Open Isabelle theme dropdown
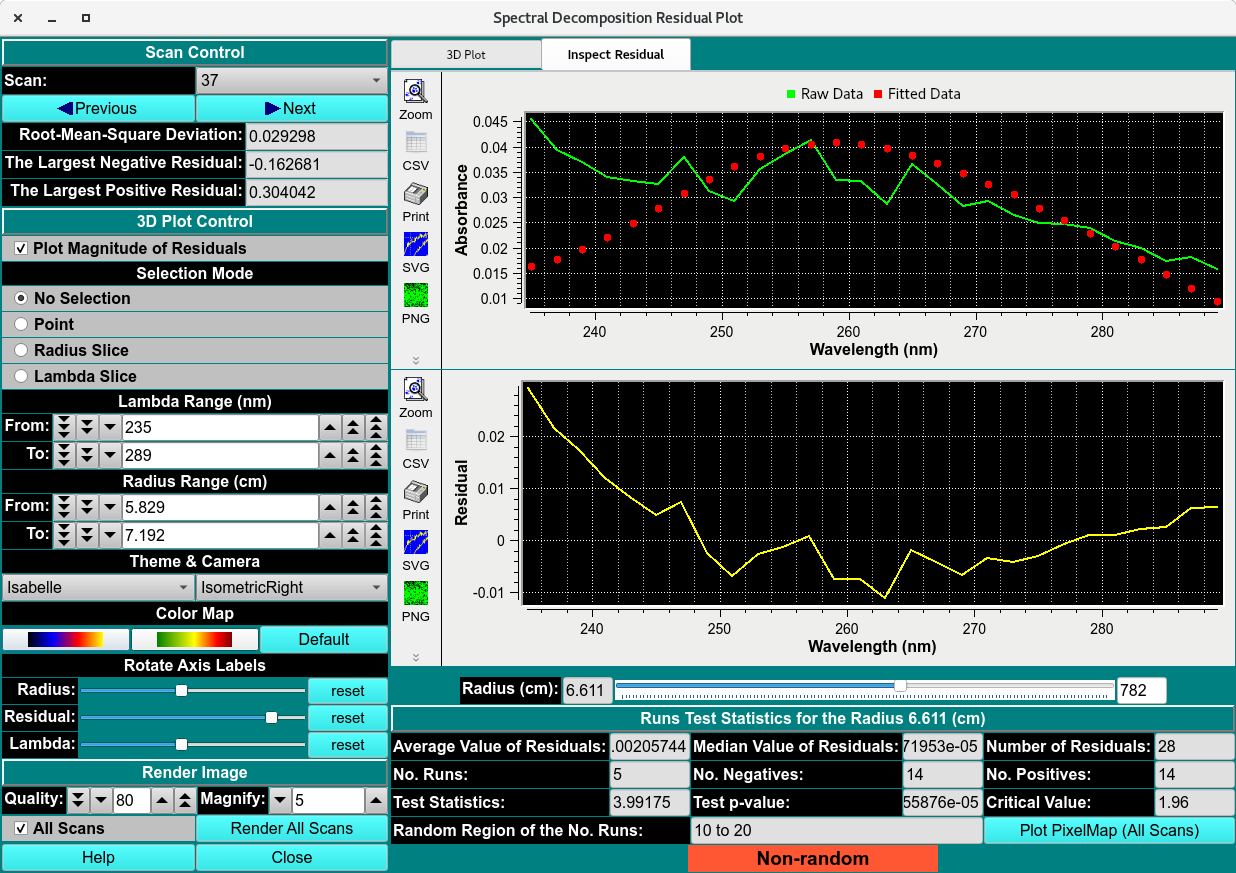Viewport: 1236px width, 873px height. point(98,587)
